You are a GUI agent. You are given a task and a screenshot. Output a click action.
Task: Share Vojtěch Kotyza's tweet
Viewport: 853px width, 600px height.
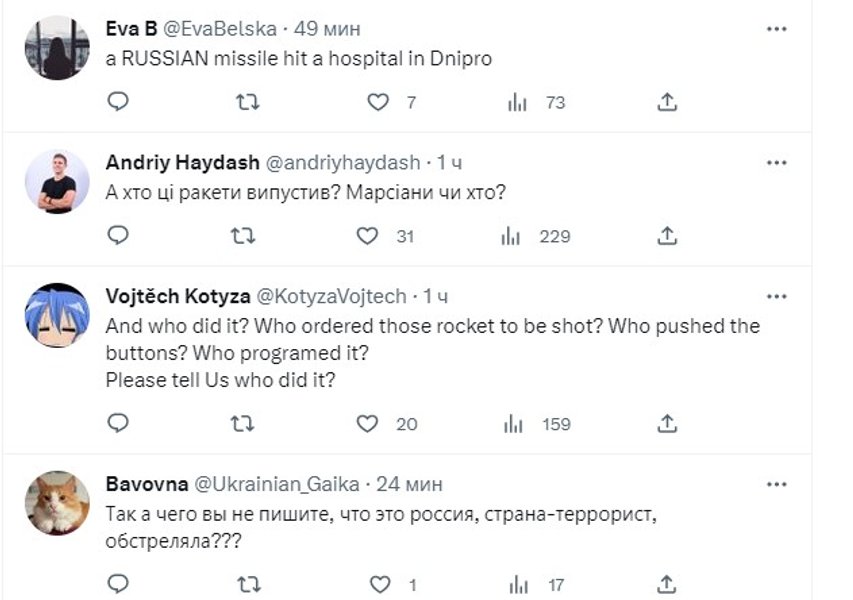pos(668,424)
